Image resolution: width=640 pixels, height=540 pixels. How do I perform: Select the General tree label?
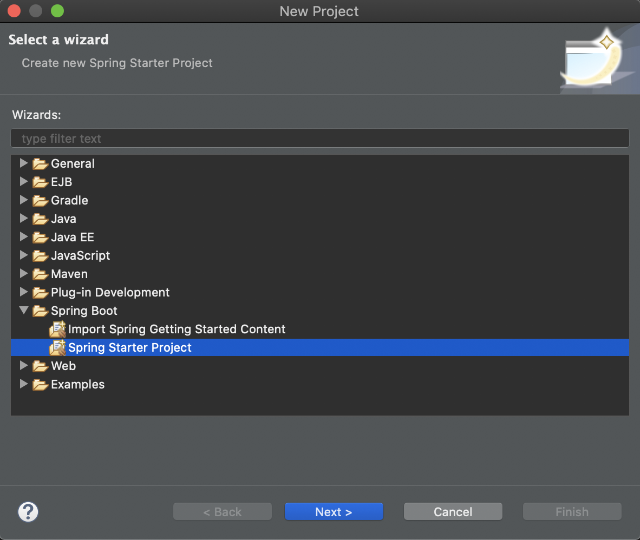(73, 164)
